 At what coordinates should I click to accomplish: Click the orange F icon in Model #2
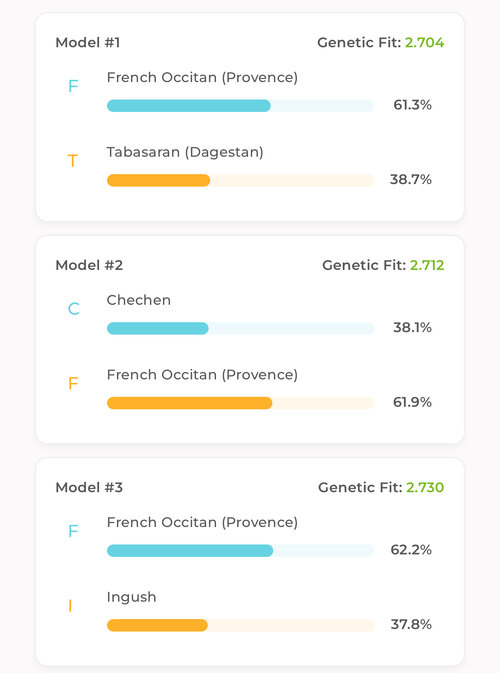73,383
